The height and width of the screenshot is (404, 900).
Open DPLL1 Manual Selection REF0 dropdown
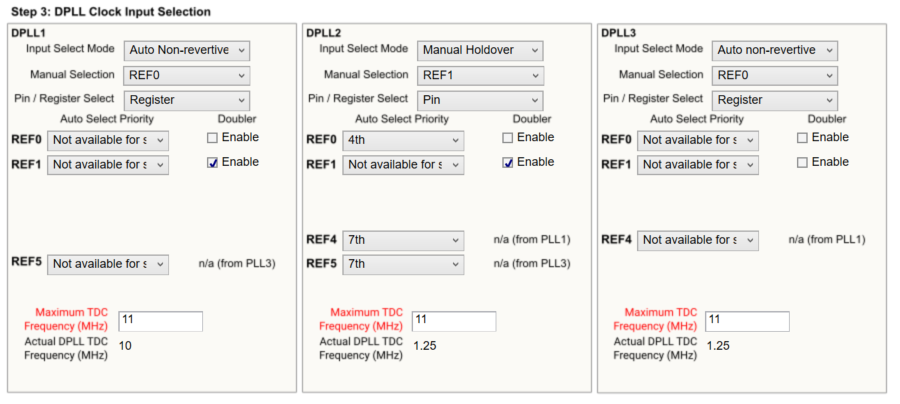tap(186, 75)
